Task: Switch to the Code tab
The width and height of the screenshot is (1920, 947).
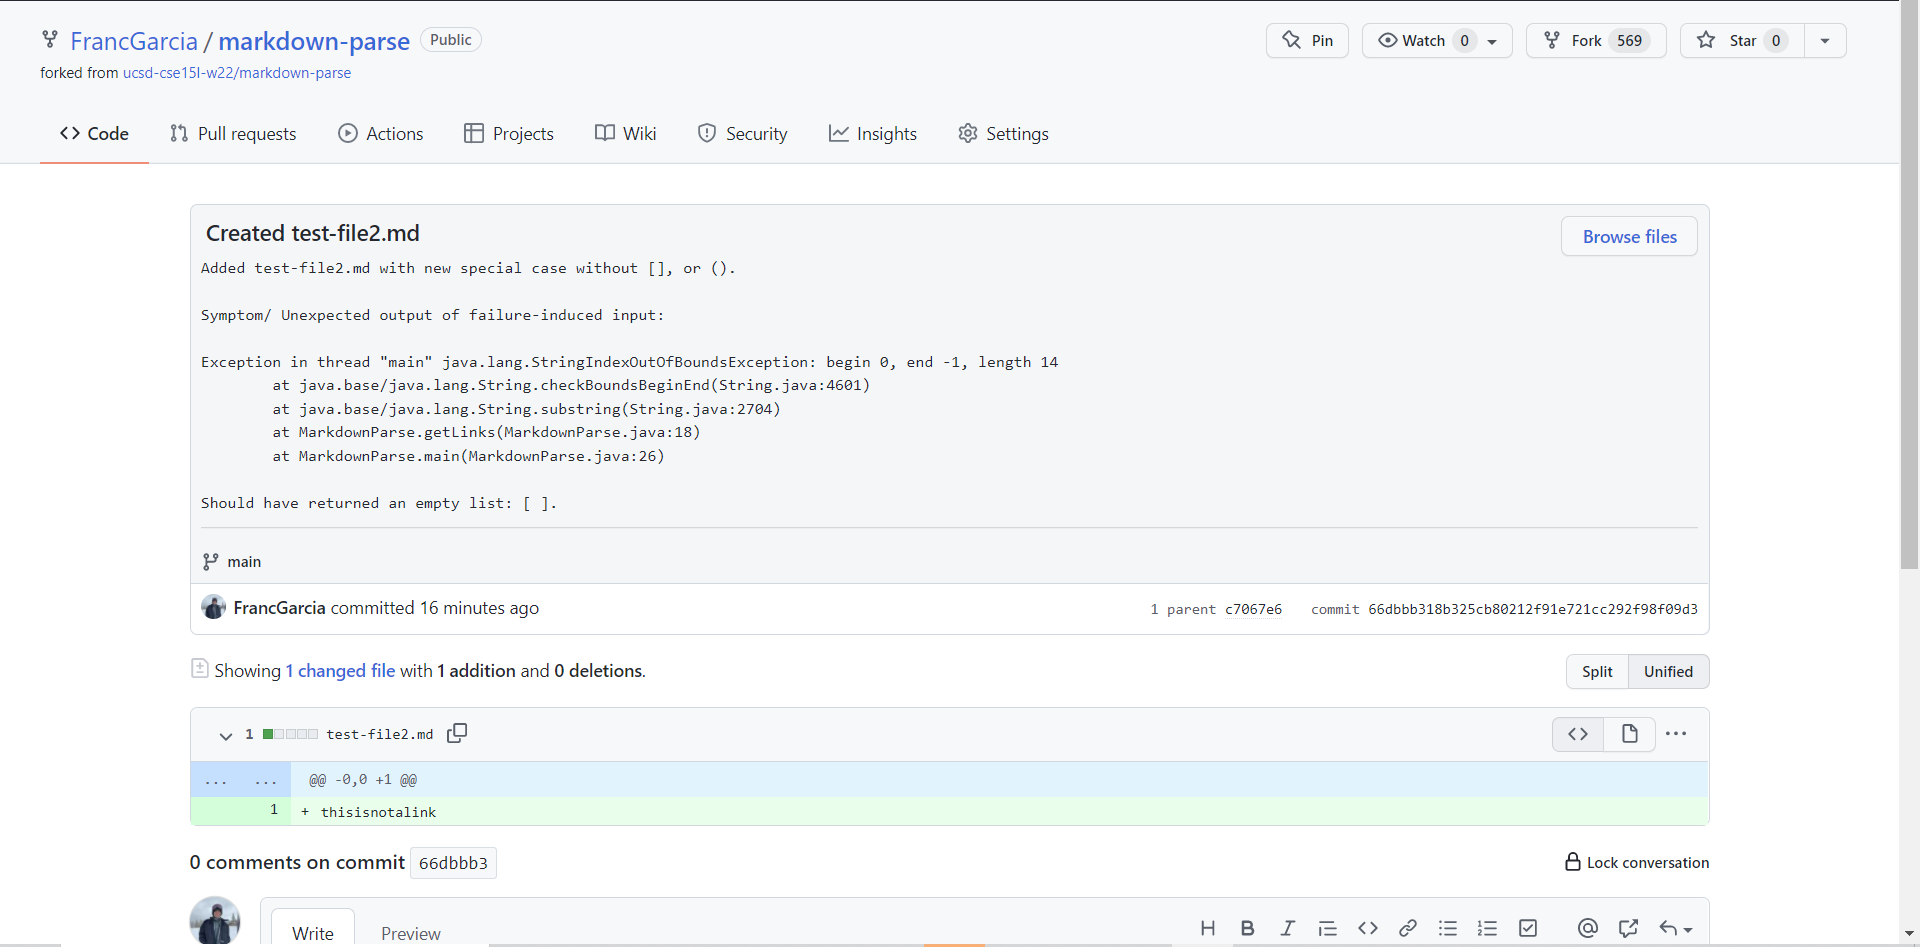Action: [x=94, y=133]
